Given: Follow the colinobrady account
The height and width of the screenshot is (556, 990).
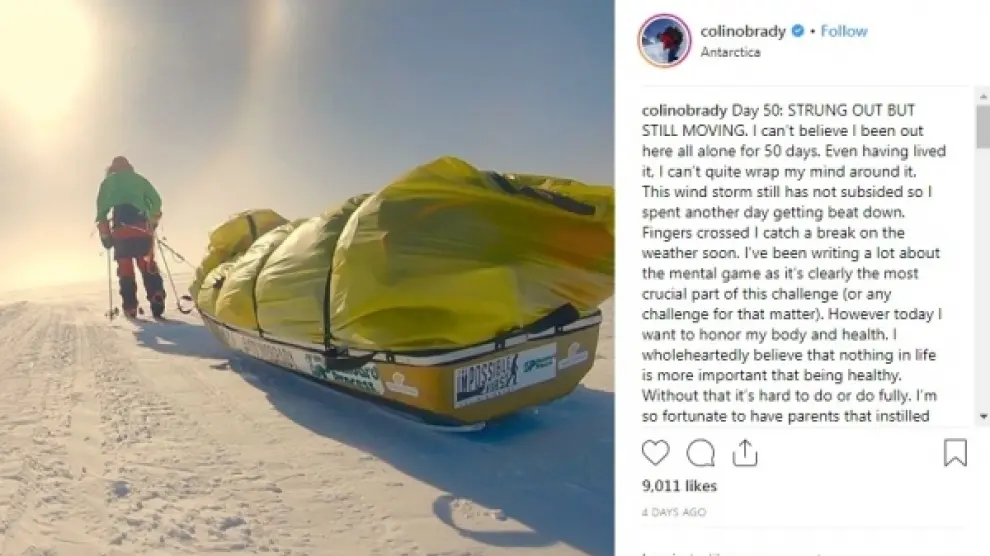Looking at the screenshot, I should click(x=844, y=31).
